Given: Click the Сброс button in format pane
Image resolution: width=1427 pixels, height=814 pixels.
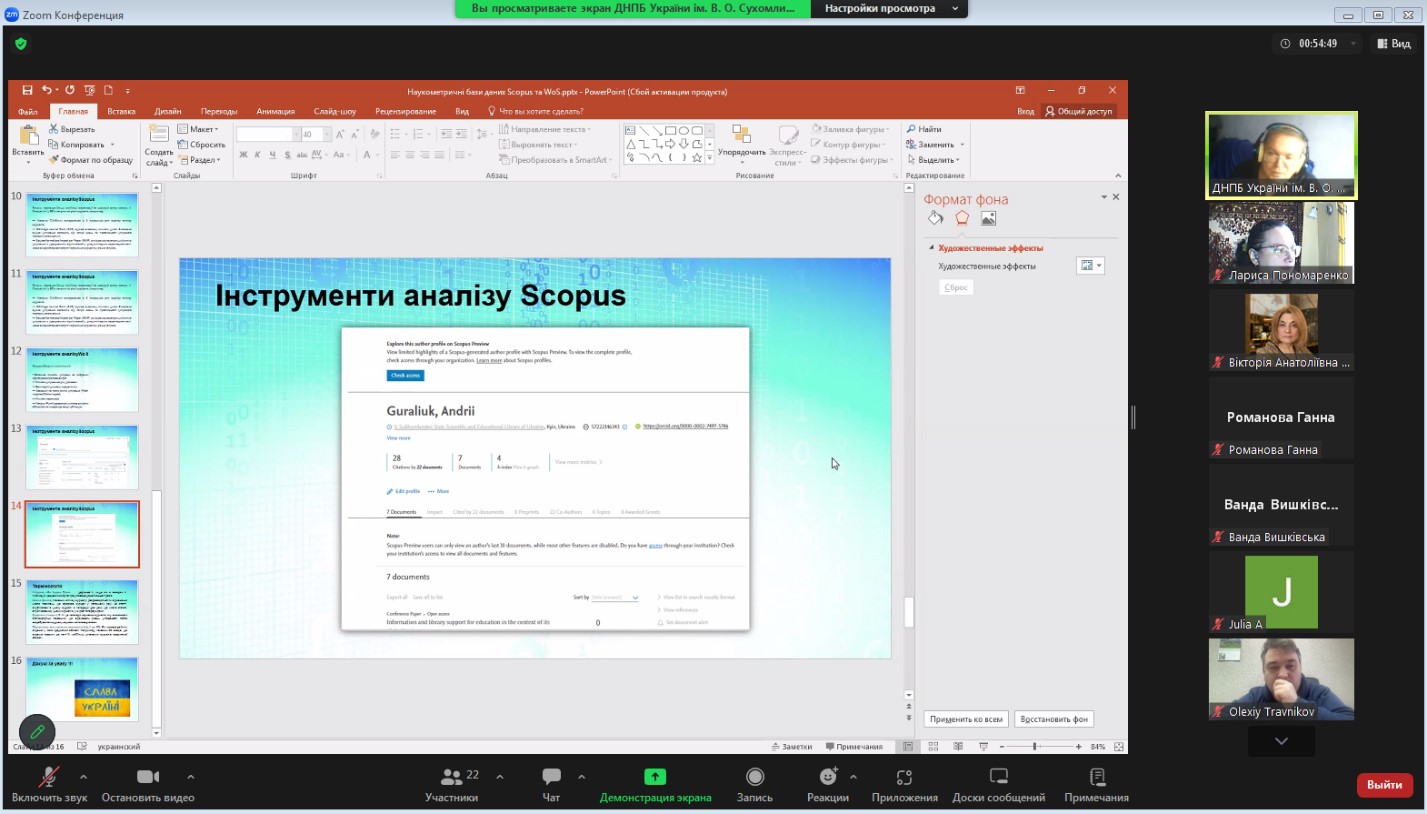Looking at the screenshot, I should click(956, 287).
